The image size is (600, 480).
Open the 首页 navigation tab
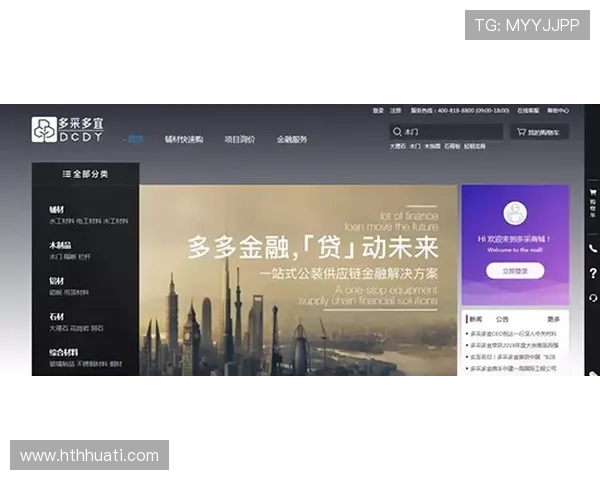click(x=135, y=139)
